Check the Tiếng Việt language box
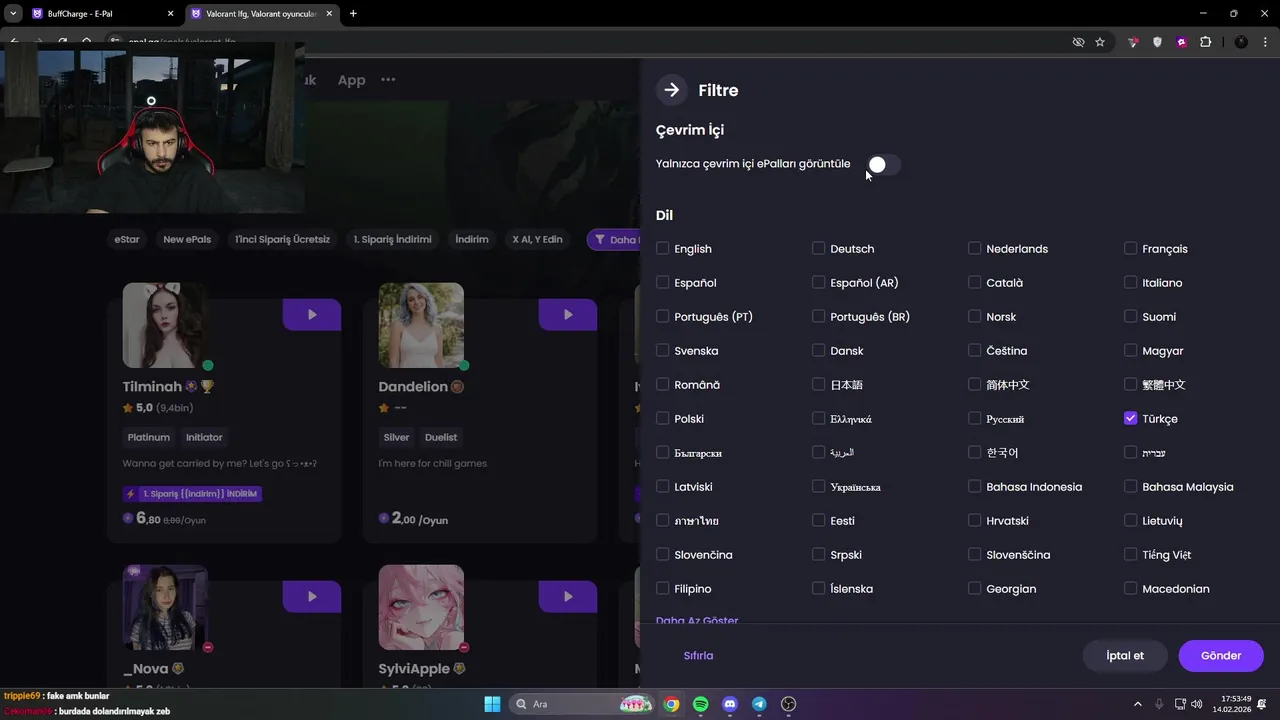Viewport: 1280px width, 720px height. tap(1130, 554)
